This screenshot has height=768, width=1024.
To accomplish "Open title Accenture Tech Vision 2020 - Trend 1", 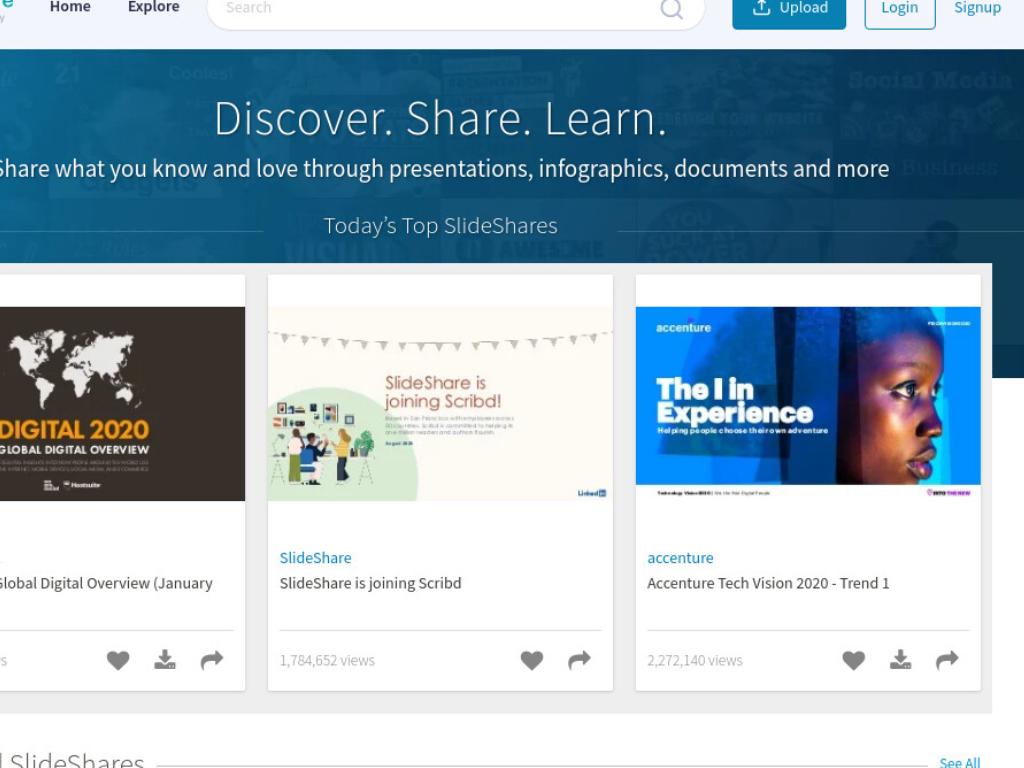I will coord(768,583).
